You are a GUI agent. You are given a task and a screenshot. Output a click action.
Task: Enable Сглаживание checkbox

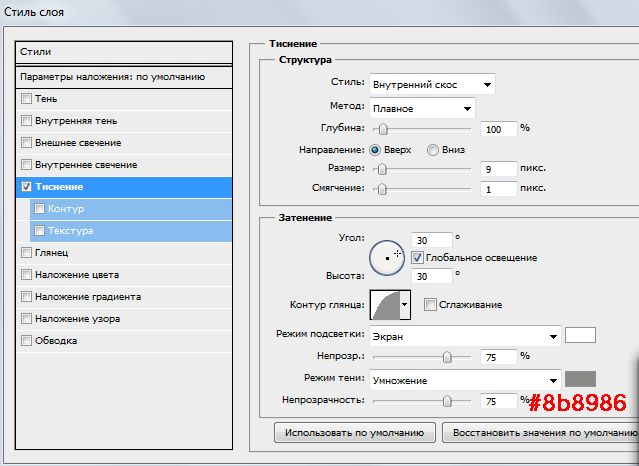tap(430, 305)
